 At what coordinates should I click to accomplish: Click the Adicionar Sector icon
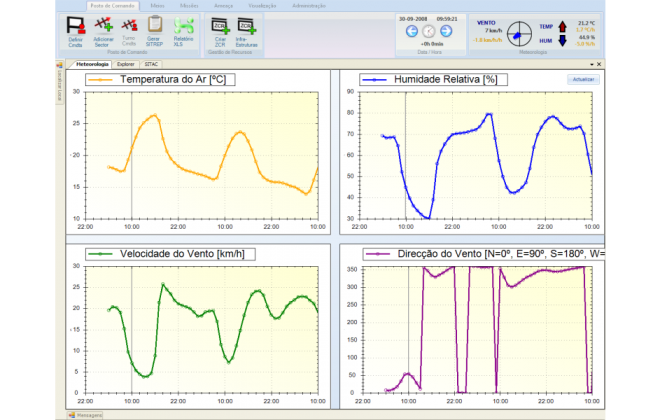coord(104,26)
